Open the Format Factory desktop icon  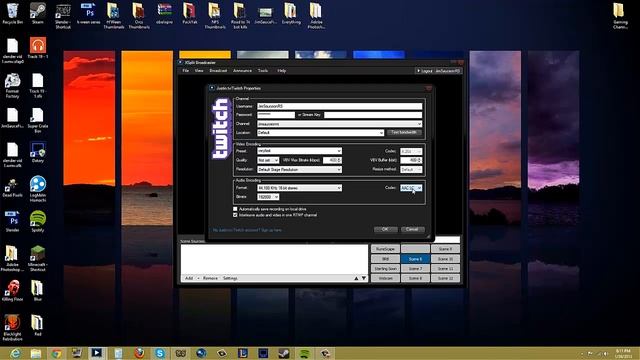pyautogui.click(x=12, y=86)
